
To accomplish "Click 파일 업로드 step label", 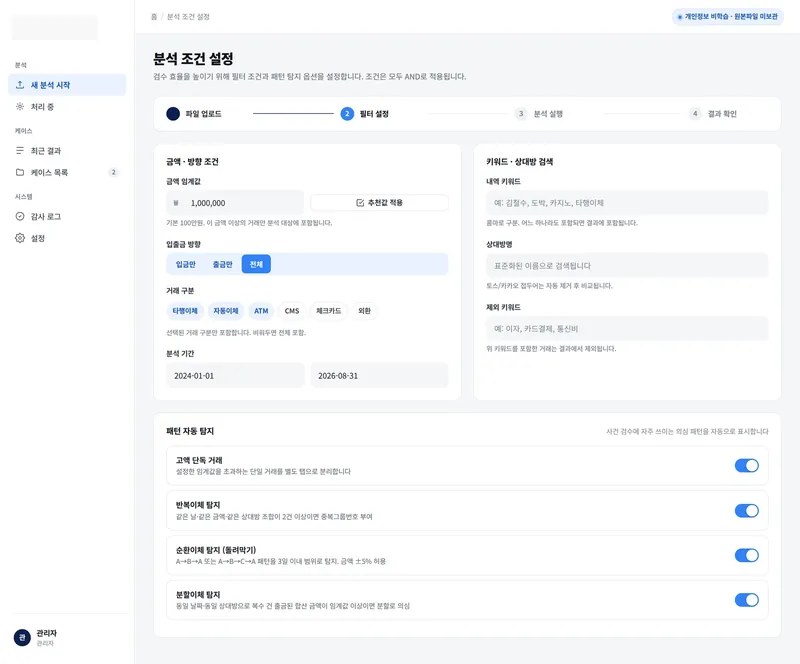I will [203, 114].
